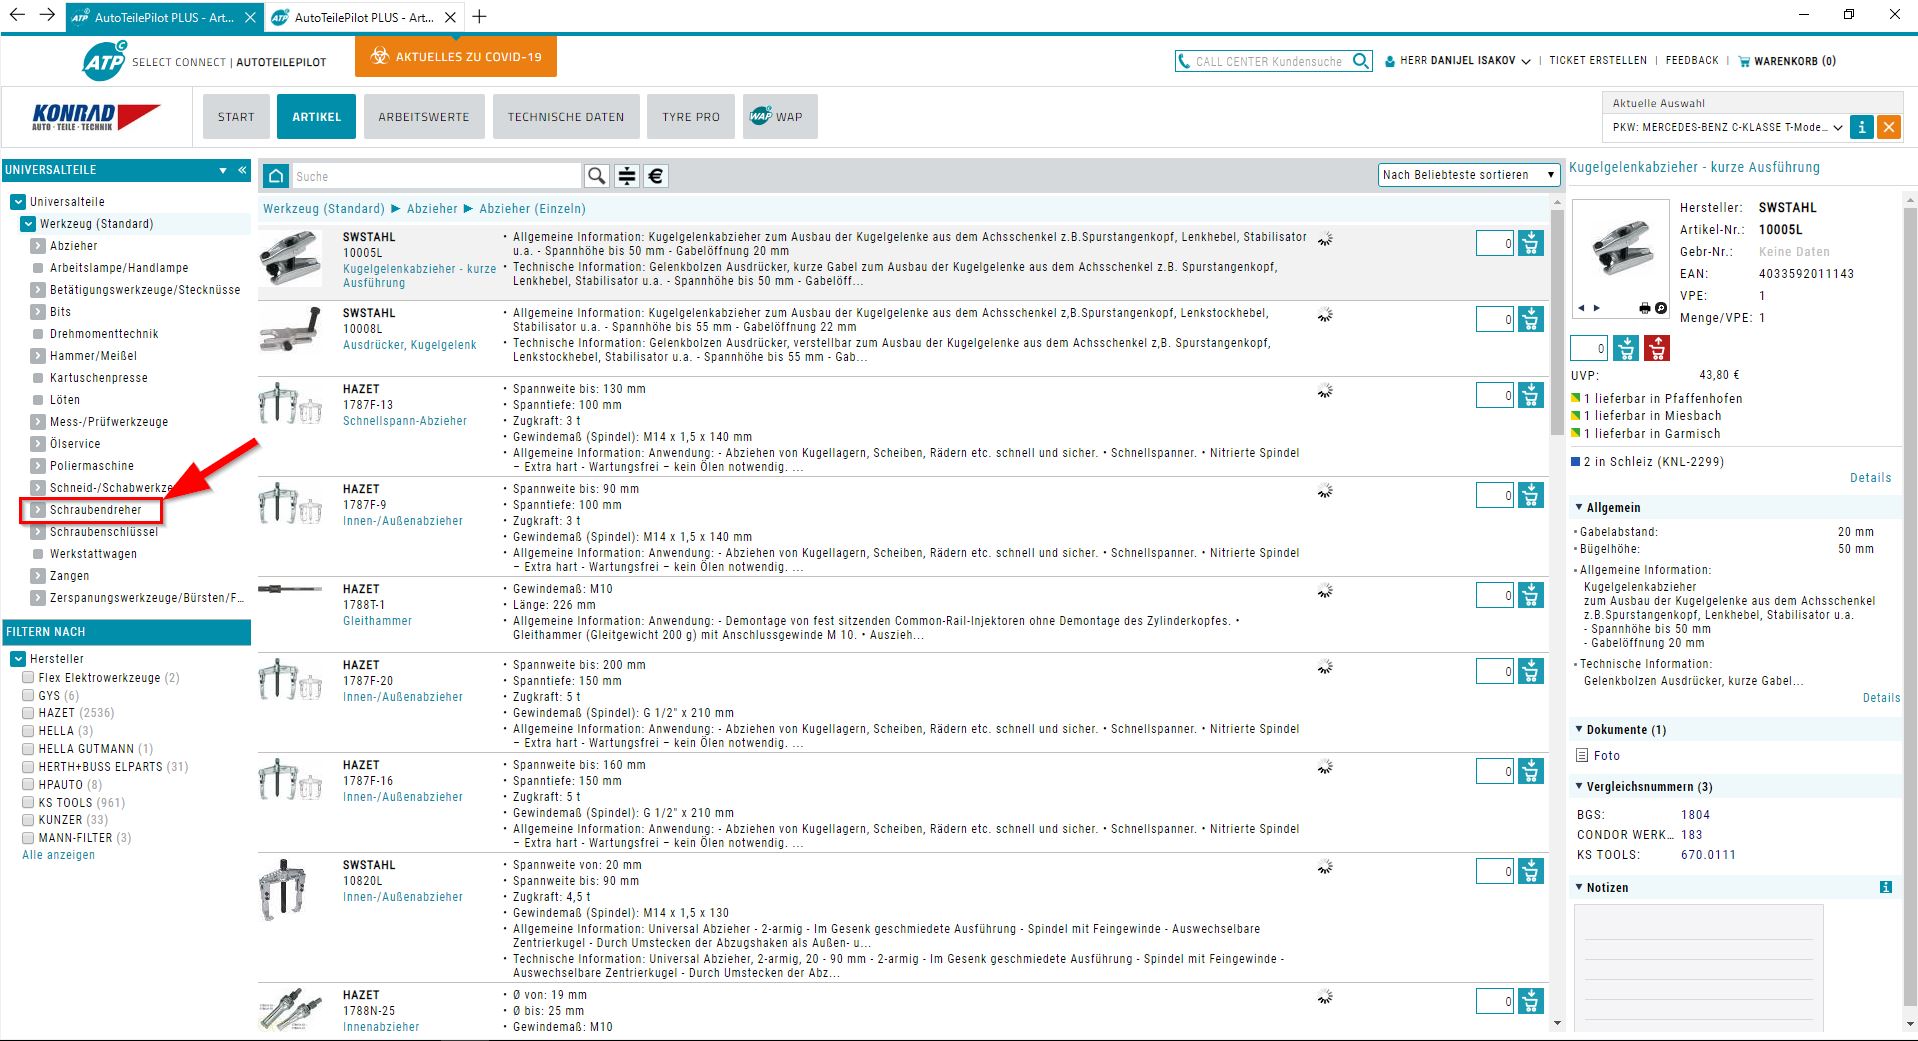This screenshot has width=1918, height=1041.
Task: Add SWSTAHL 10820L to cart
Action: 1531,871
